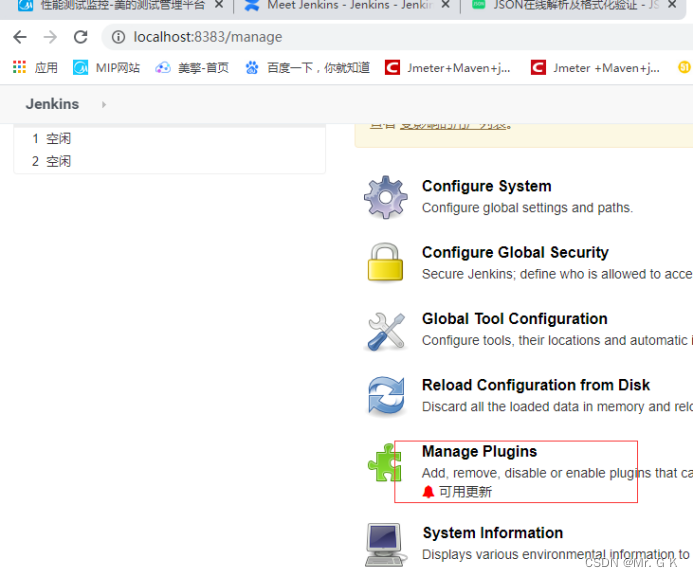
Task: Open the Global Tool Configuration link
Action: point(515,319)
